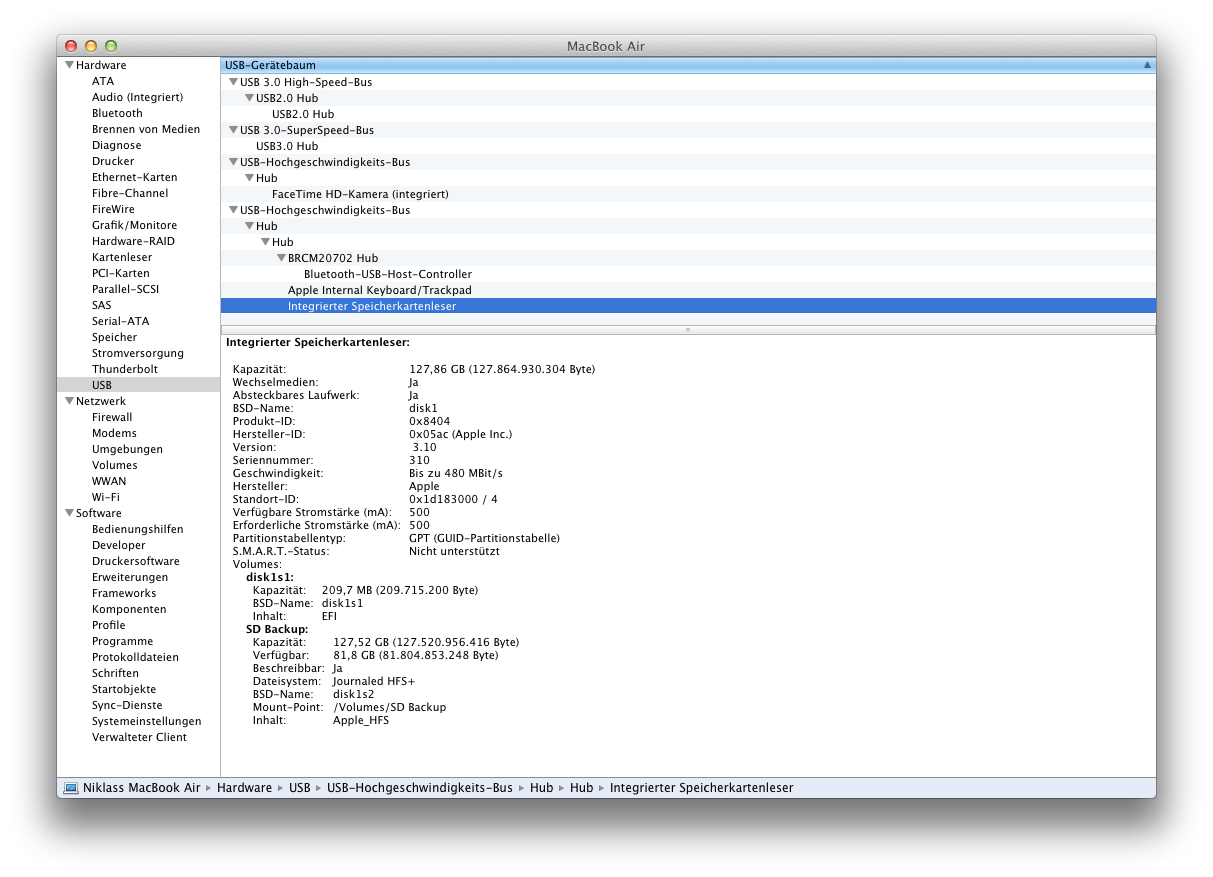
Task: Open the Diagnose entry
Action: tap(117, 145)
